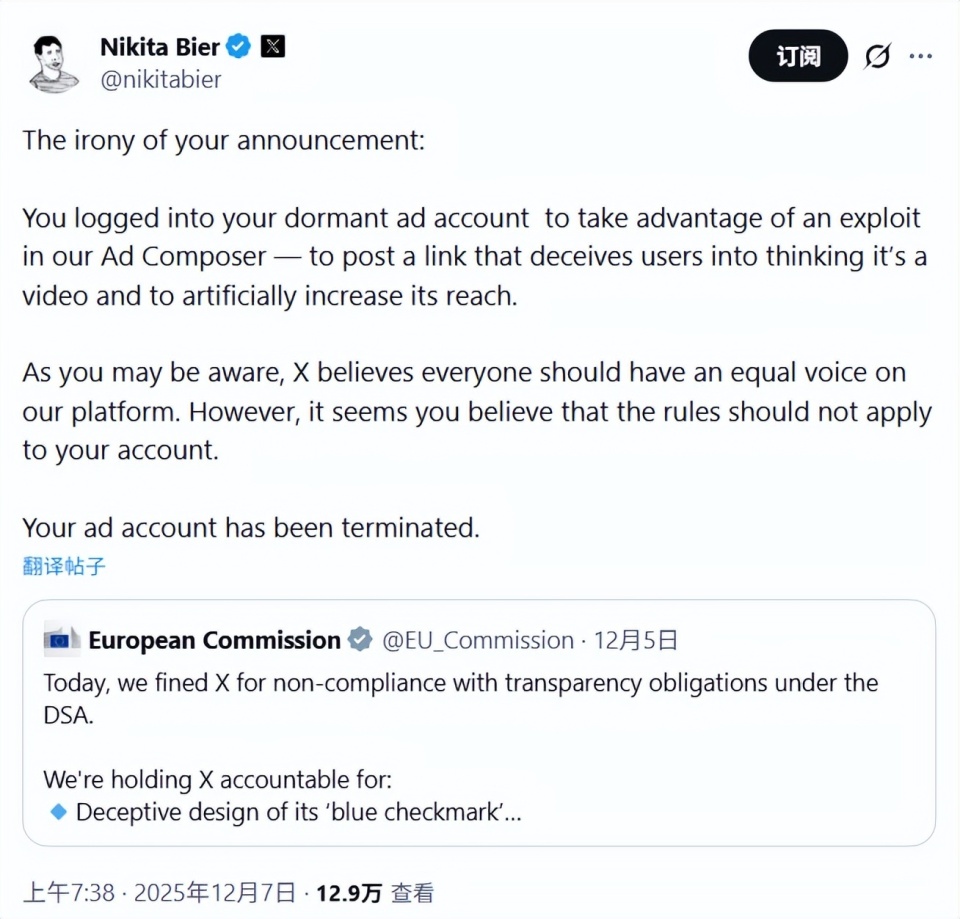Click the @EU_Commission handle
The height and width of the screenshot is (919, 960).
(x=478, y=640)
